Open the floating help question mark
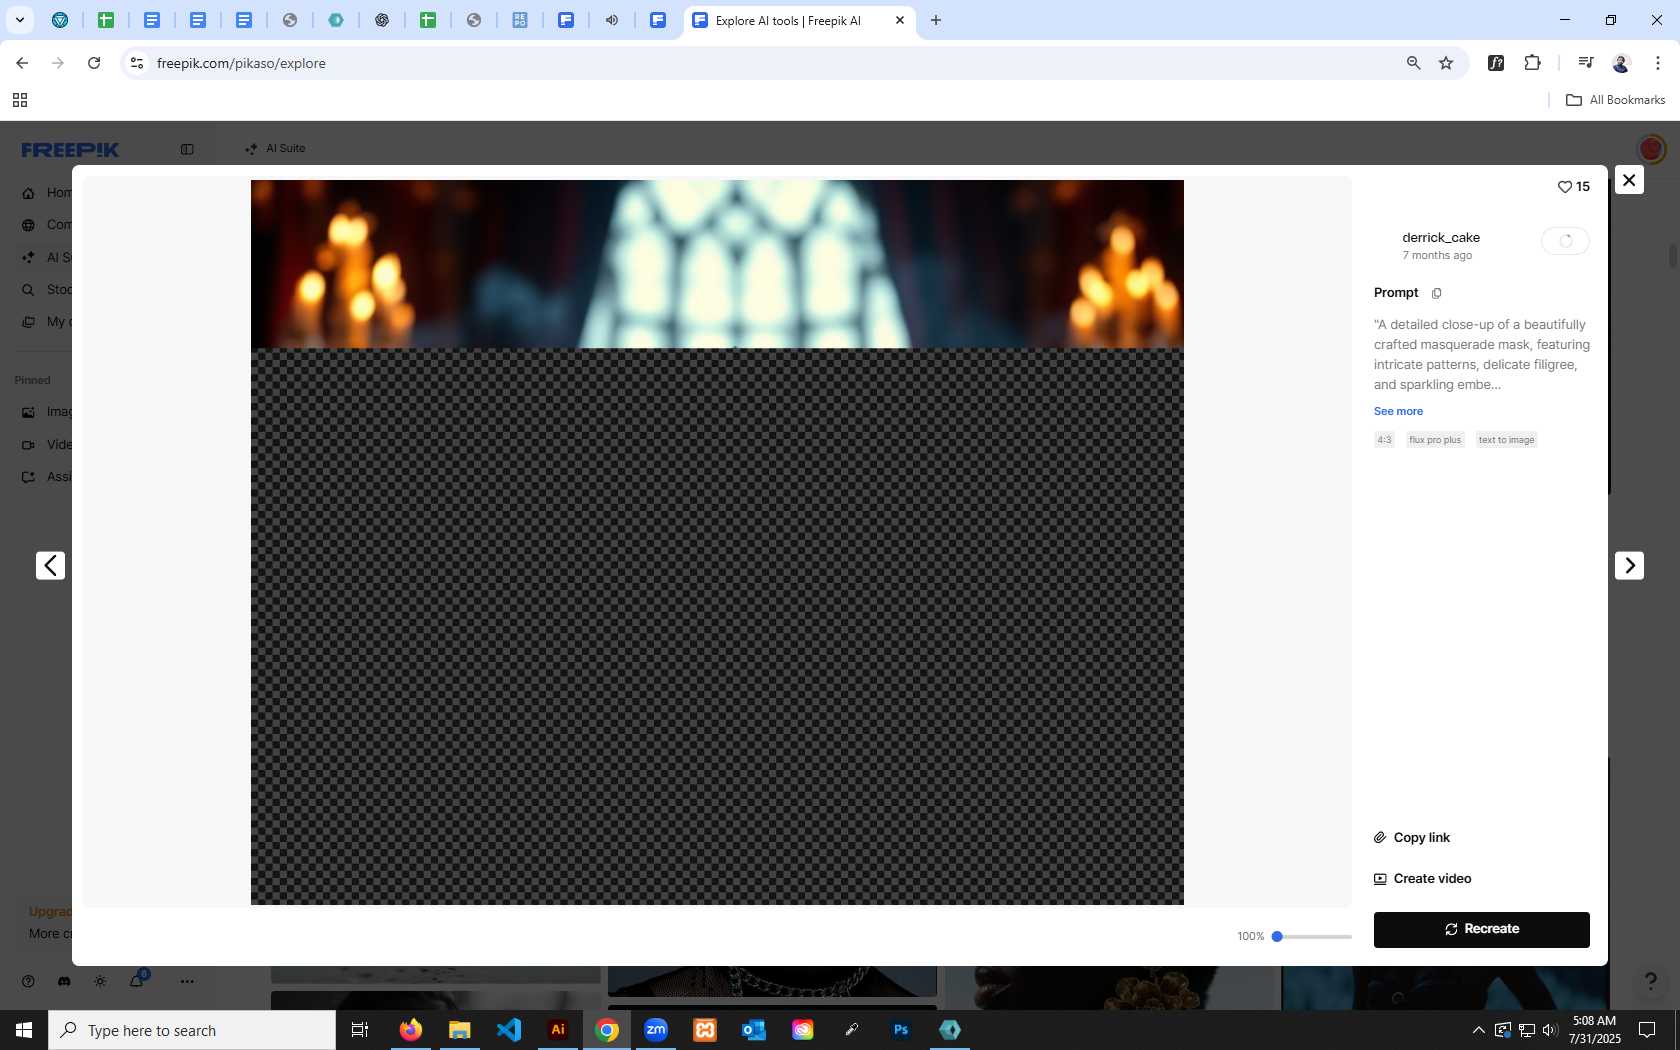1680x1050 pixels. coord(1650,981)
